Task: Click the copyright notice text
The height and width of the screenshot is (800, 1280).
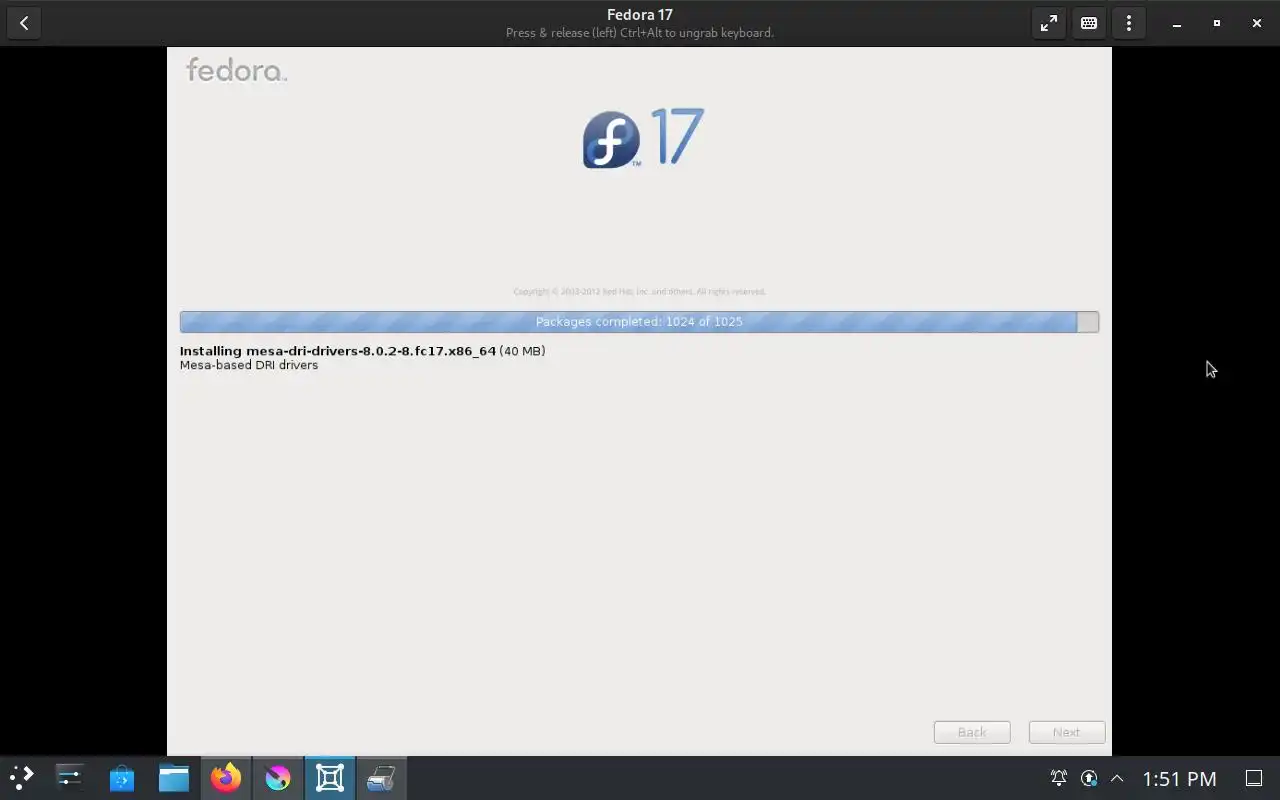Action: pyautogui.click(x=639, y=292)
